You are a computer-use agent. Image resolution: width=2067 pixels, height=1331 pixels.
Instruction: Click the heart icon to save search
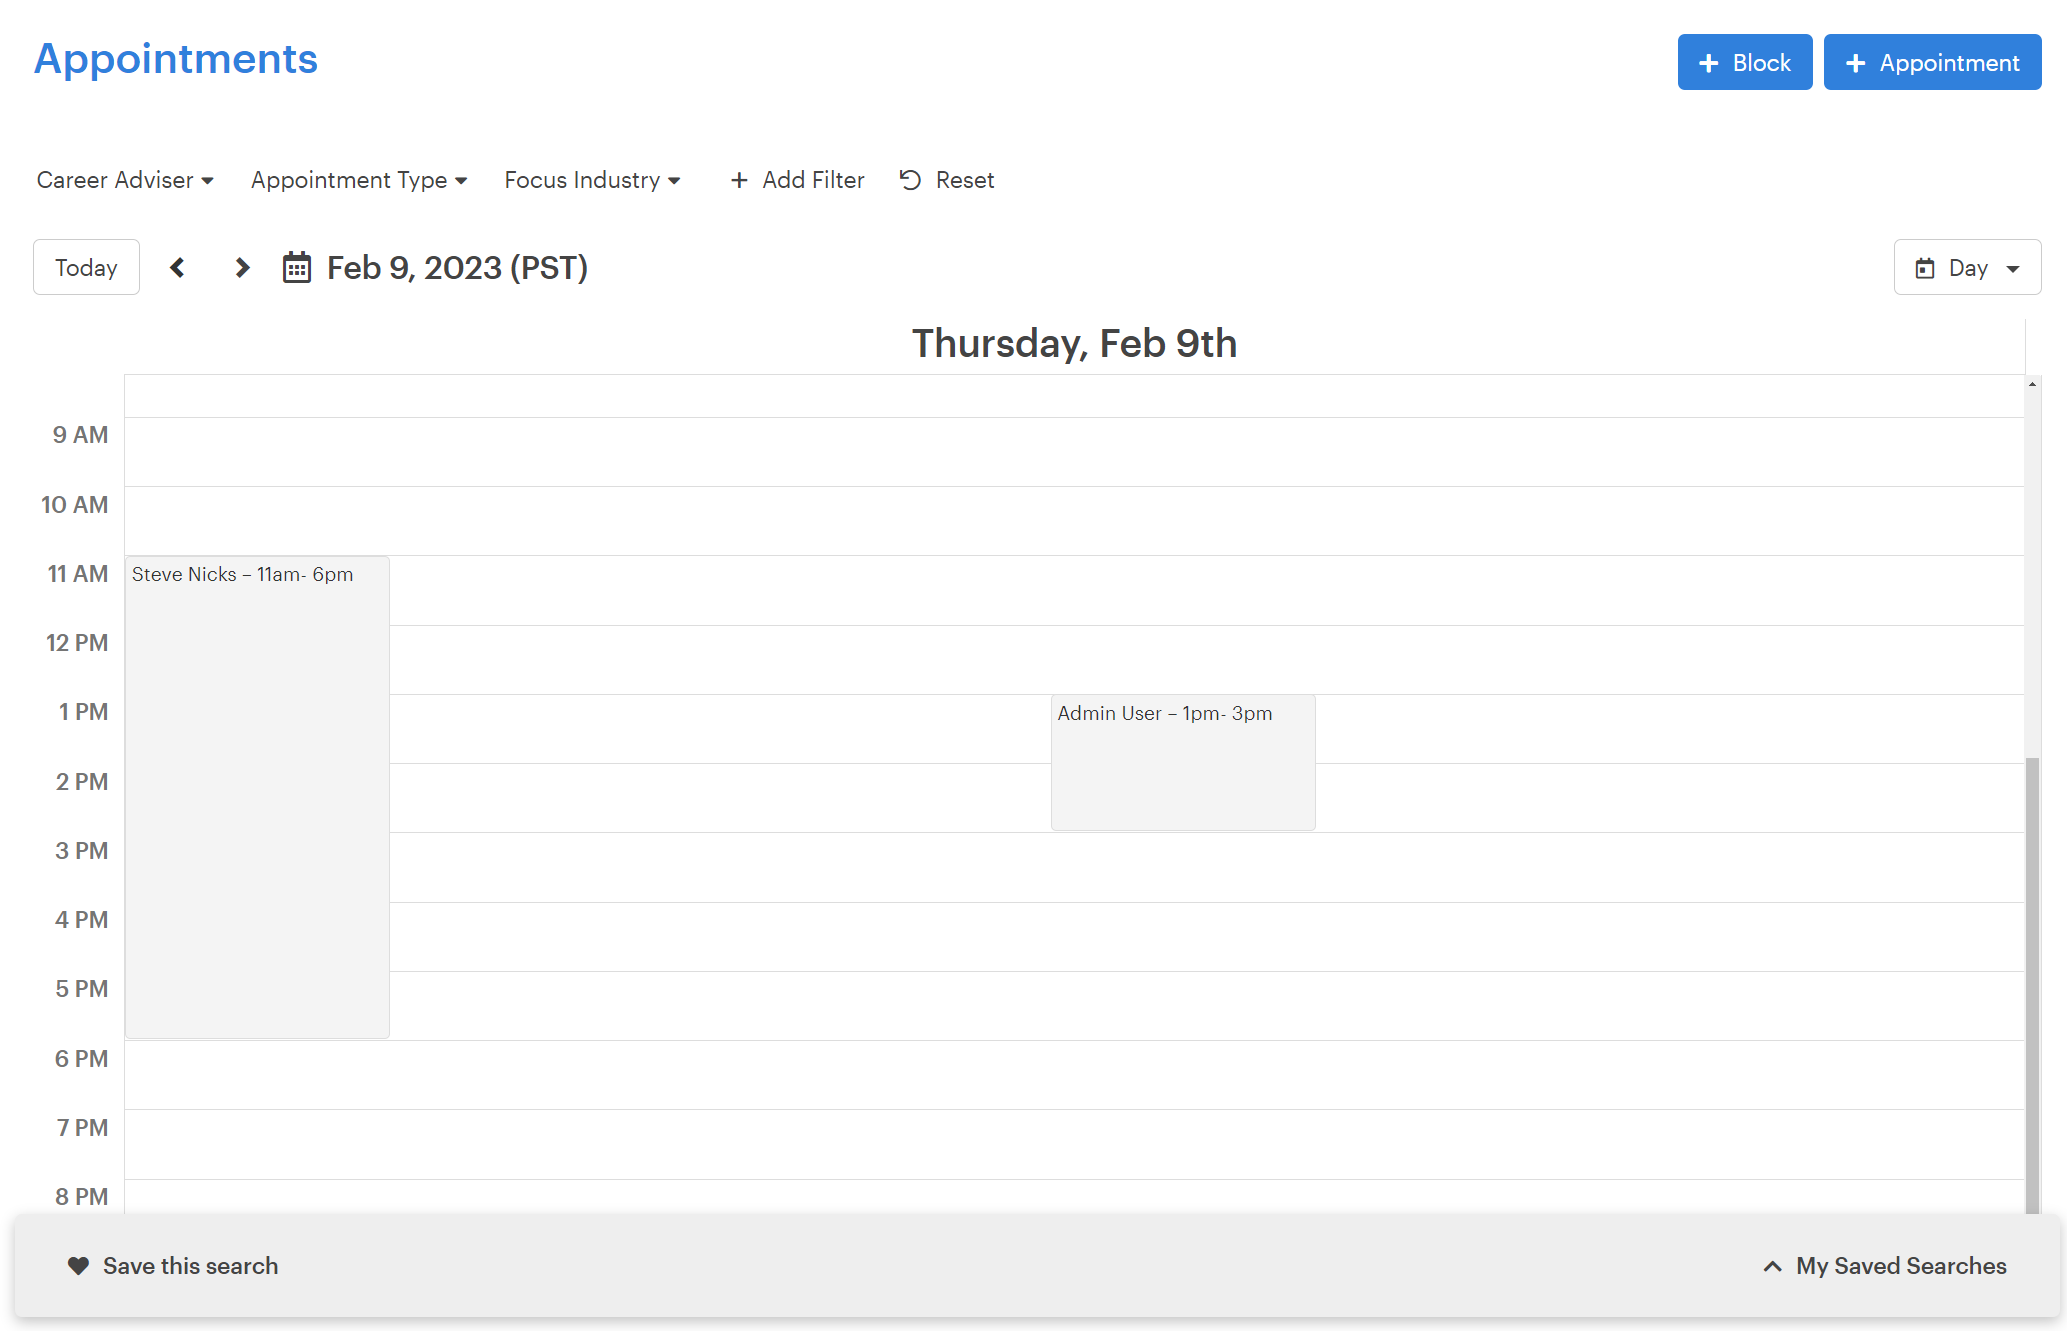click(x=78, y=1266)
